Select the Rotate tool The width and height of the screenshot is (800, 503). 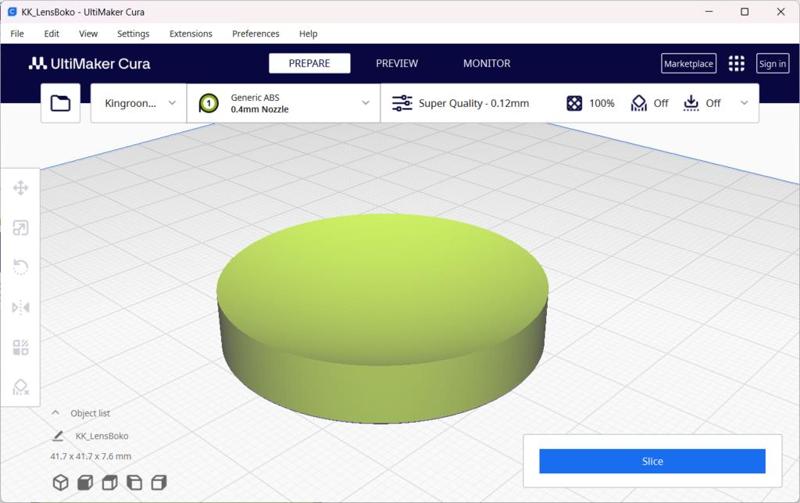(x=20, y=267)
